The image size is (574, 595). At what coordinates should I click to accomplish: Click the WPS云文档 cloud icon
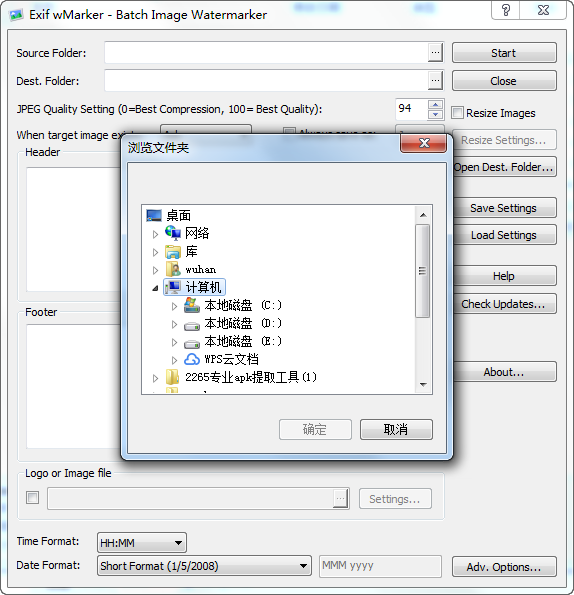tap(192, 359)
